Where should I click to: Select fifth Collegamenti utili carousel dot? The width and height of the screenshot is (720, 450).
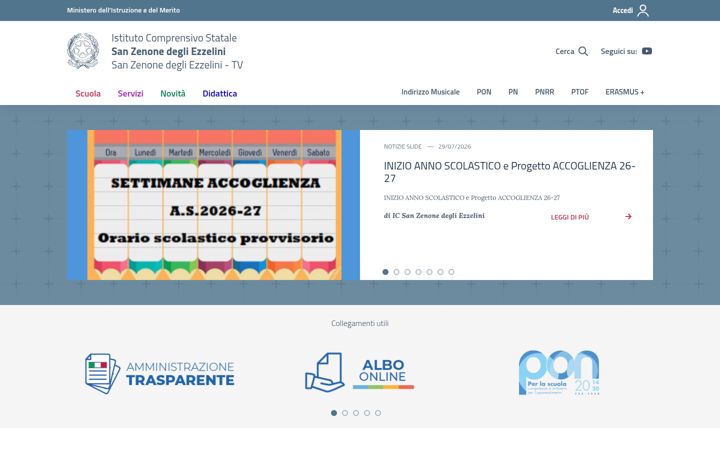click(x=378, y=413)
